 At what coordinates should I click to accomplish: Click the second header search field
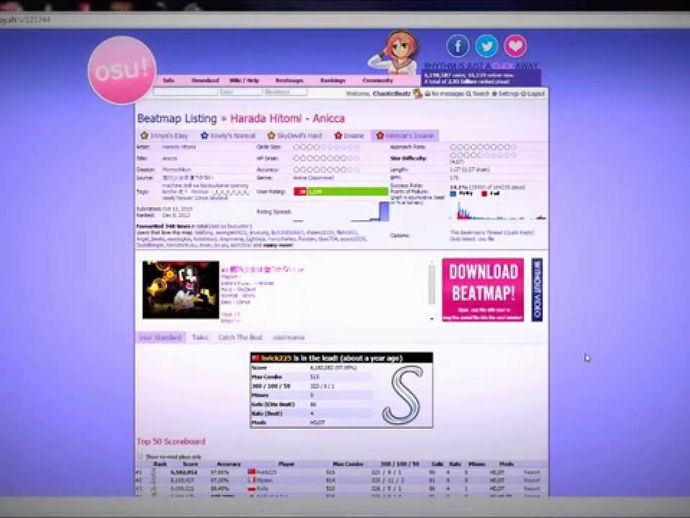point(241,92)
